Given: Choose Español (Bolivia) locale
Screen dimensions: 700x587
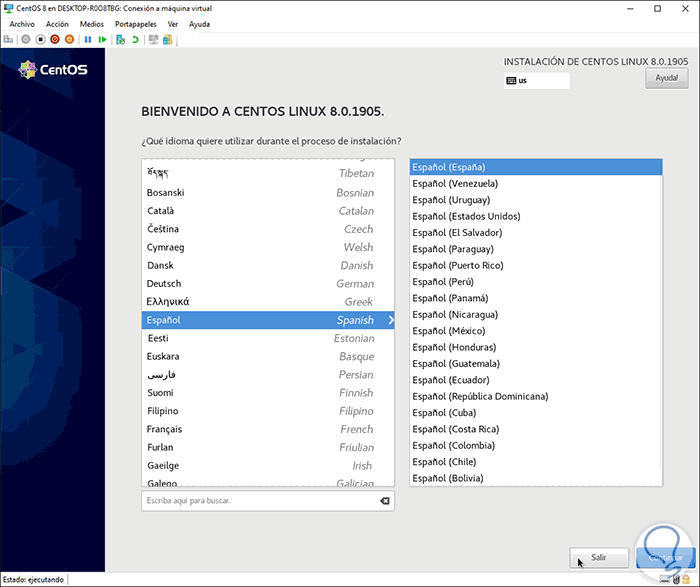Looking at the screenshot, I should (536, 478).
